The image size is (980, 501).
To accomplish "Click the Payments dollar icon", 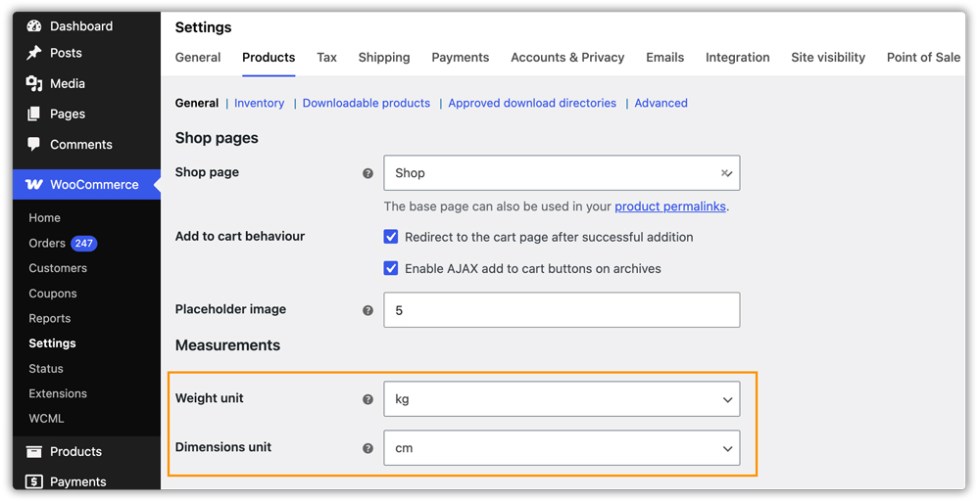I will coord(34,482).
